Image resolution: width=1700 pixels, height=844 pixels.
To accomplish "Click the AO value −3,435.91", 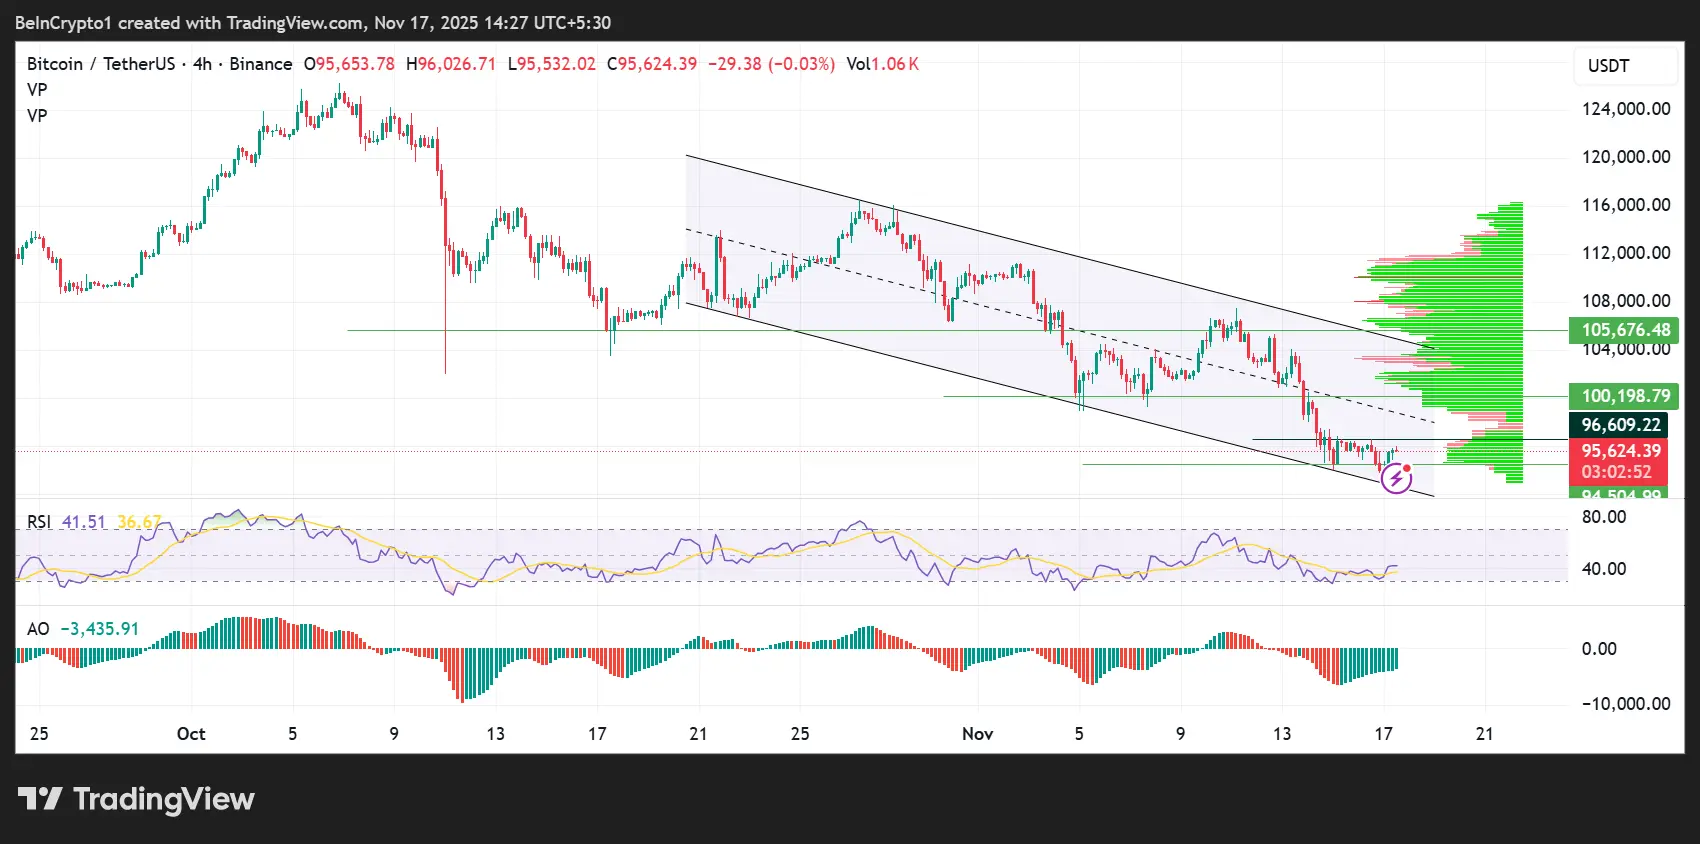I will click(100, 629).
